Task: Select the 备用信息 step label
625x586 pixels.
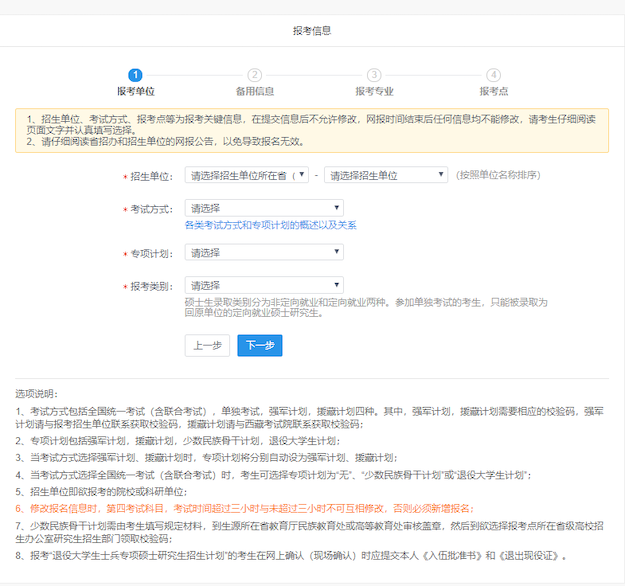Action: pyautogui.click(x=254, y=91)
